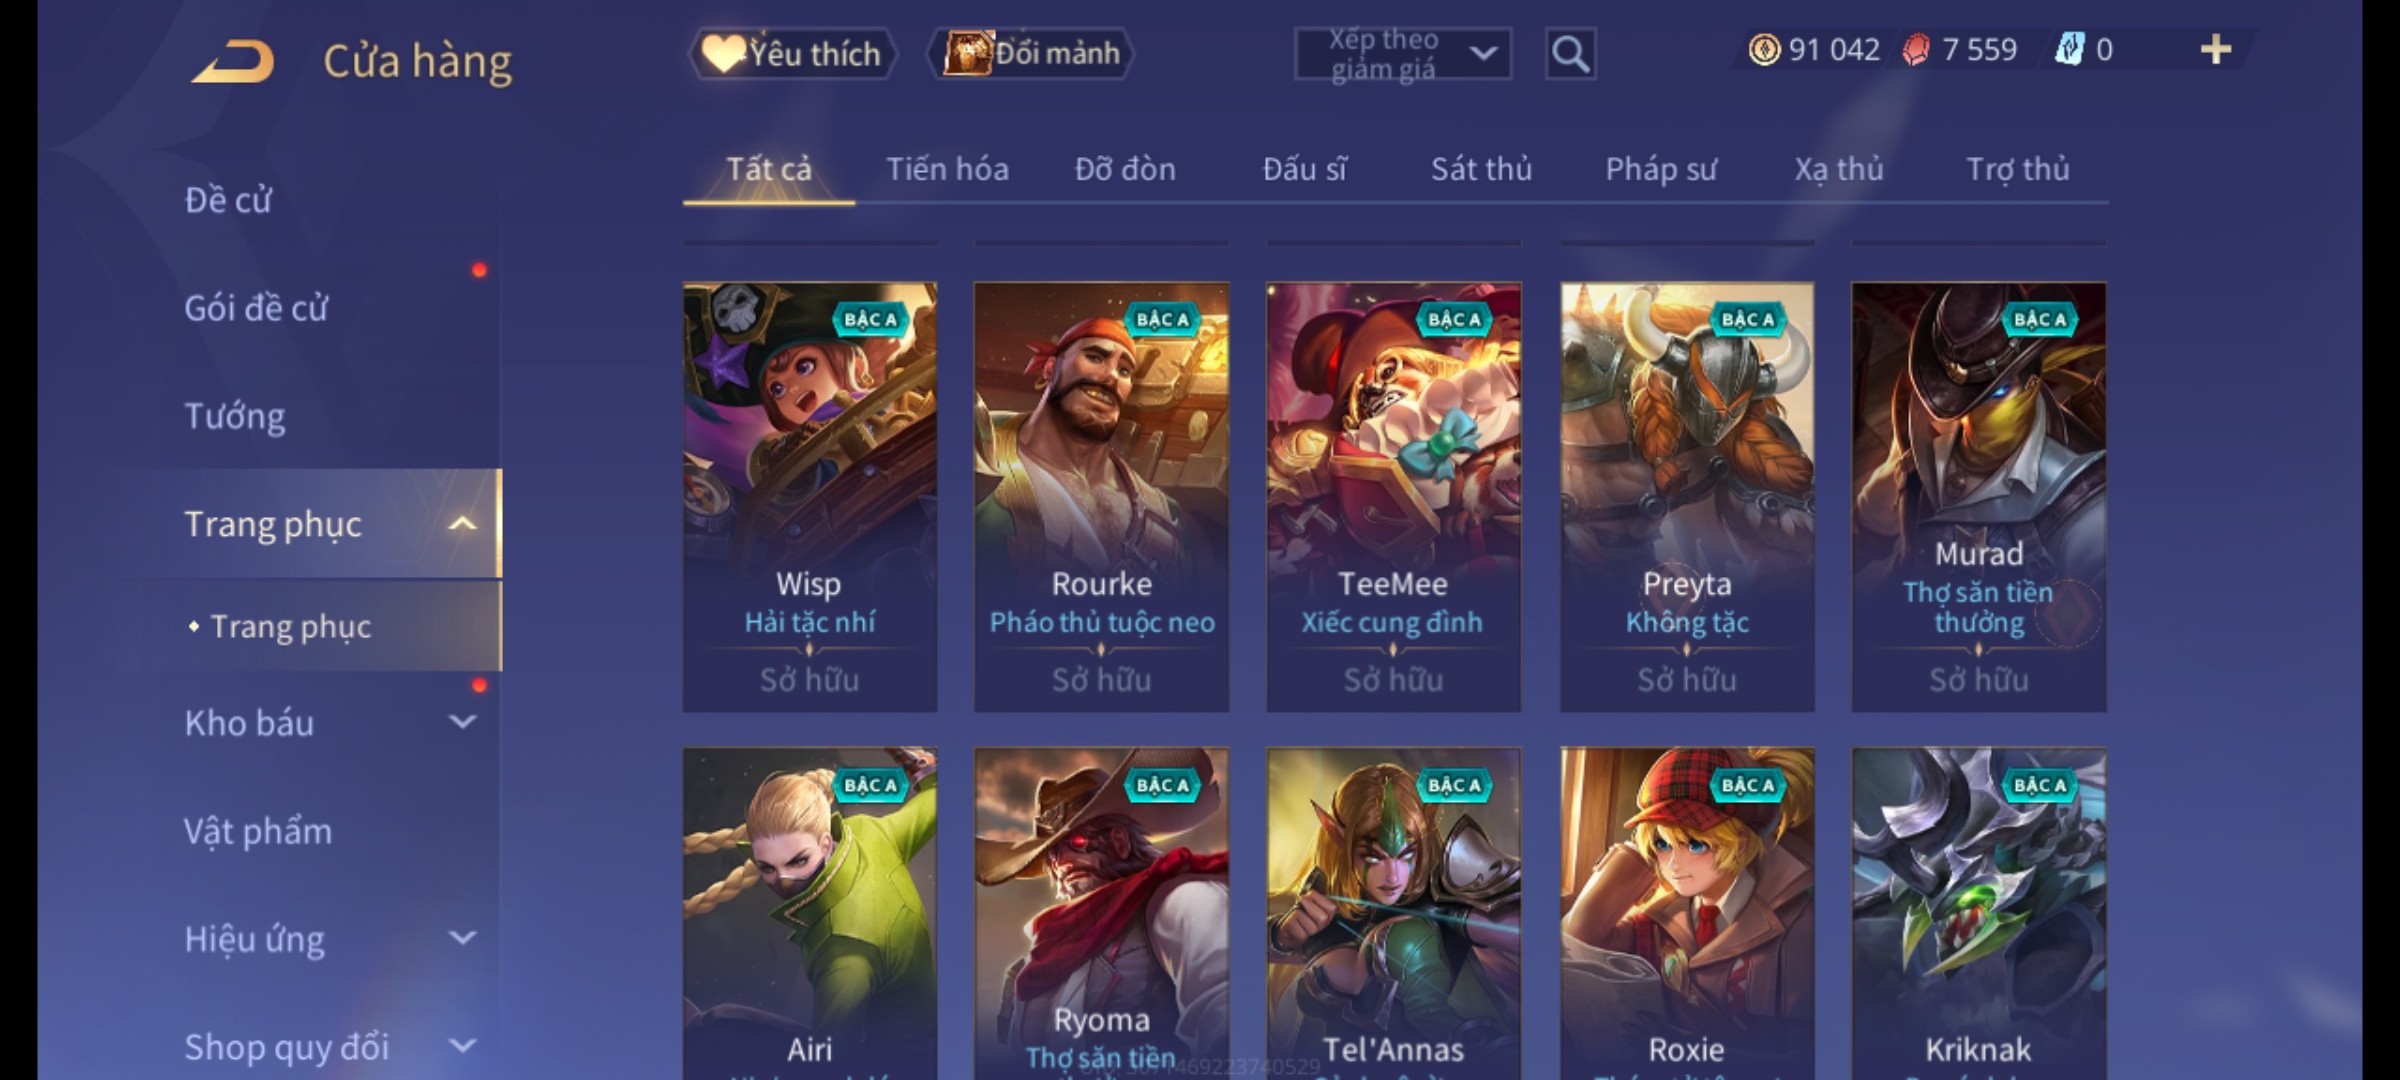
Task: Select Murad Thợ săn tiền thưởng skin
Action: click(1978, 496)
